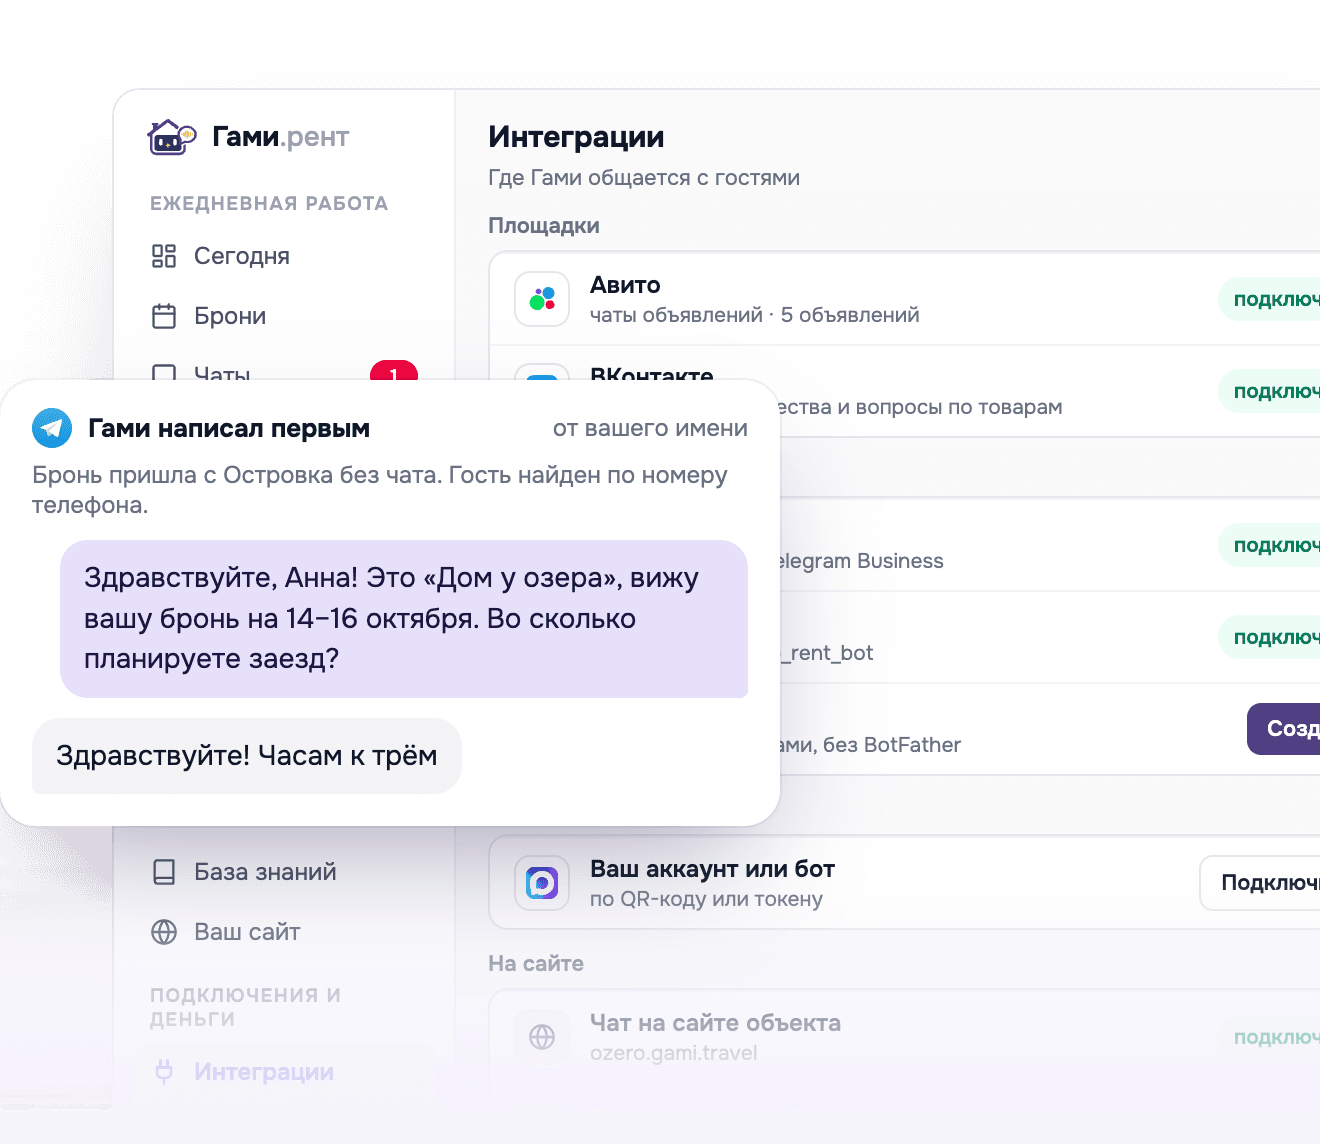Click 'чаты объявлений · 5 объявлений' text
Screen dimensions: 1320x1144
(x=755, y=315)
